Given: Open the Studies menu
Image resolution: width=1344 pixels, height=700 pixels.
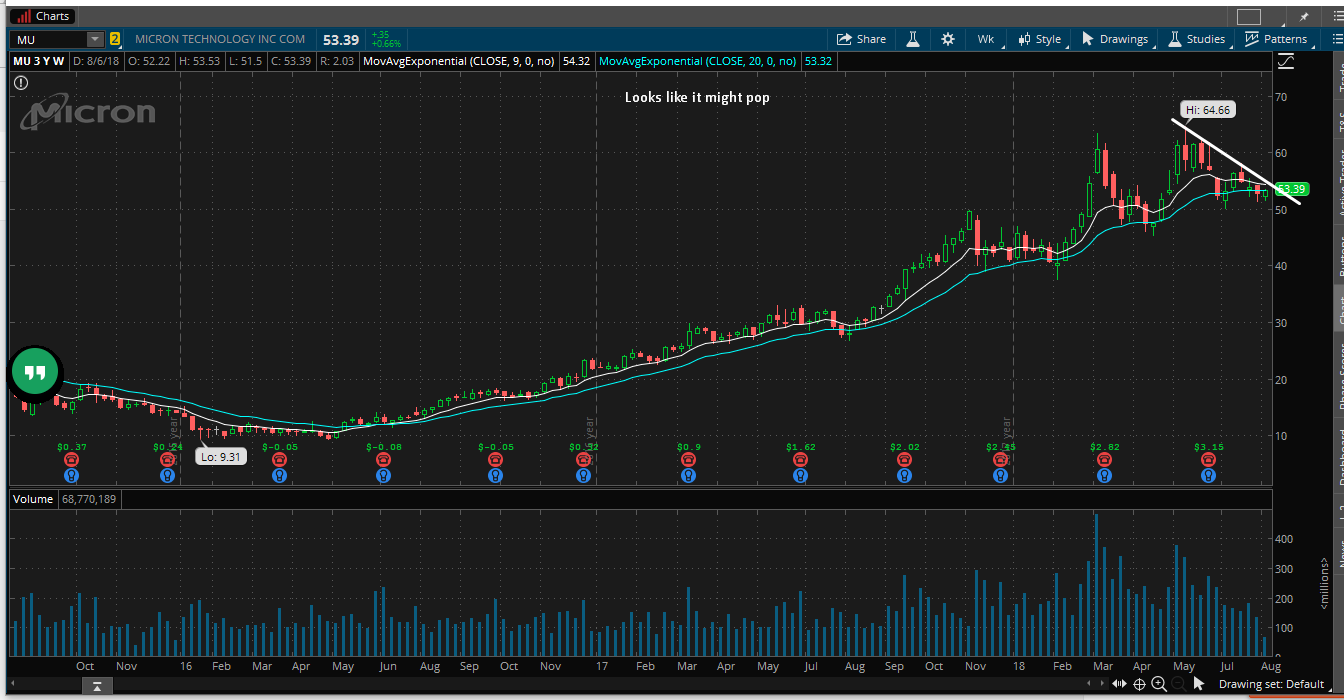Looking at the screenshot, I should 1196,39.
